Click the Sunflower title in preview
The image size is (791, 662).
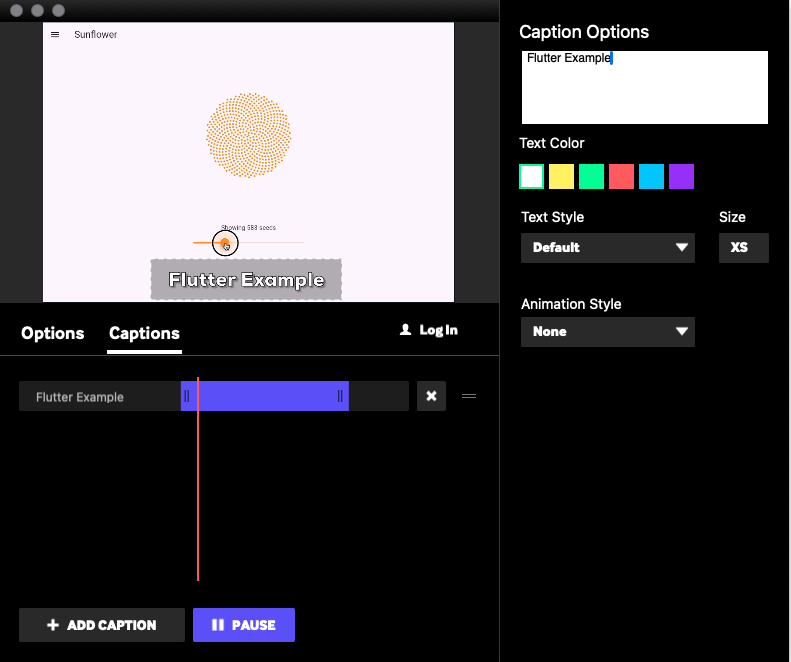[x=95, y=34]
